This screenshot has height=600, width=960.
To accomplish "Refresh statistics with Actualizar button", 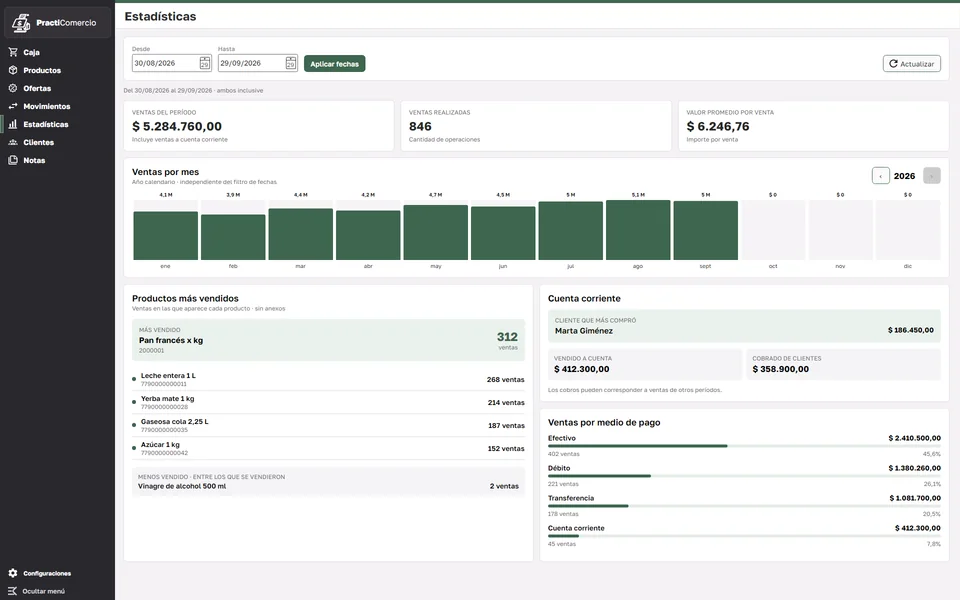I will coord(912,64).
